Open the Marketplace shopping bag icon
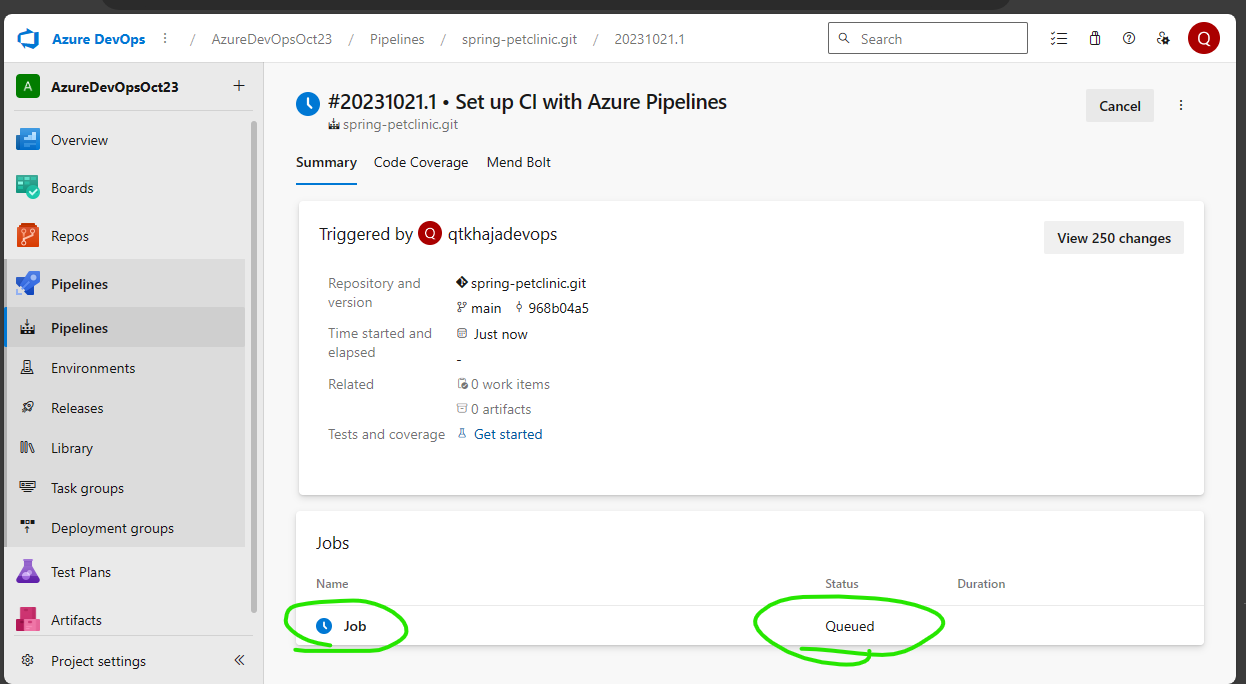Viewport: 1246px width, 684px height. [1095, 39]
